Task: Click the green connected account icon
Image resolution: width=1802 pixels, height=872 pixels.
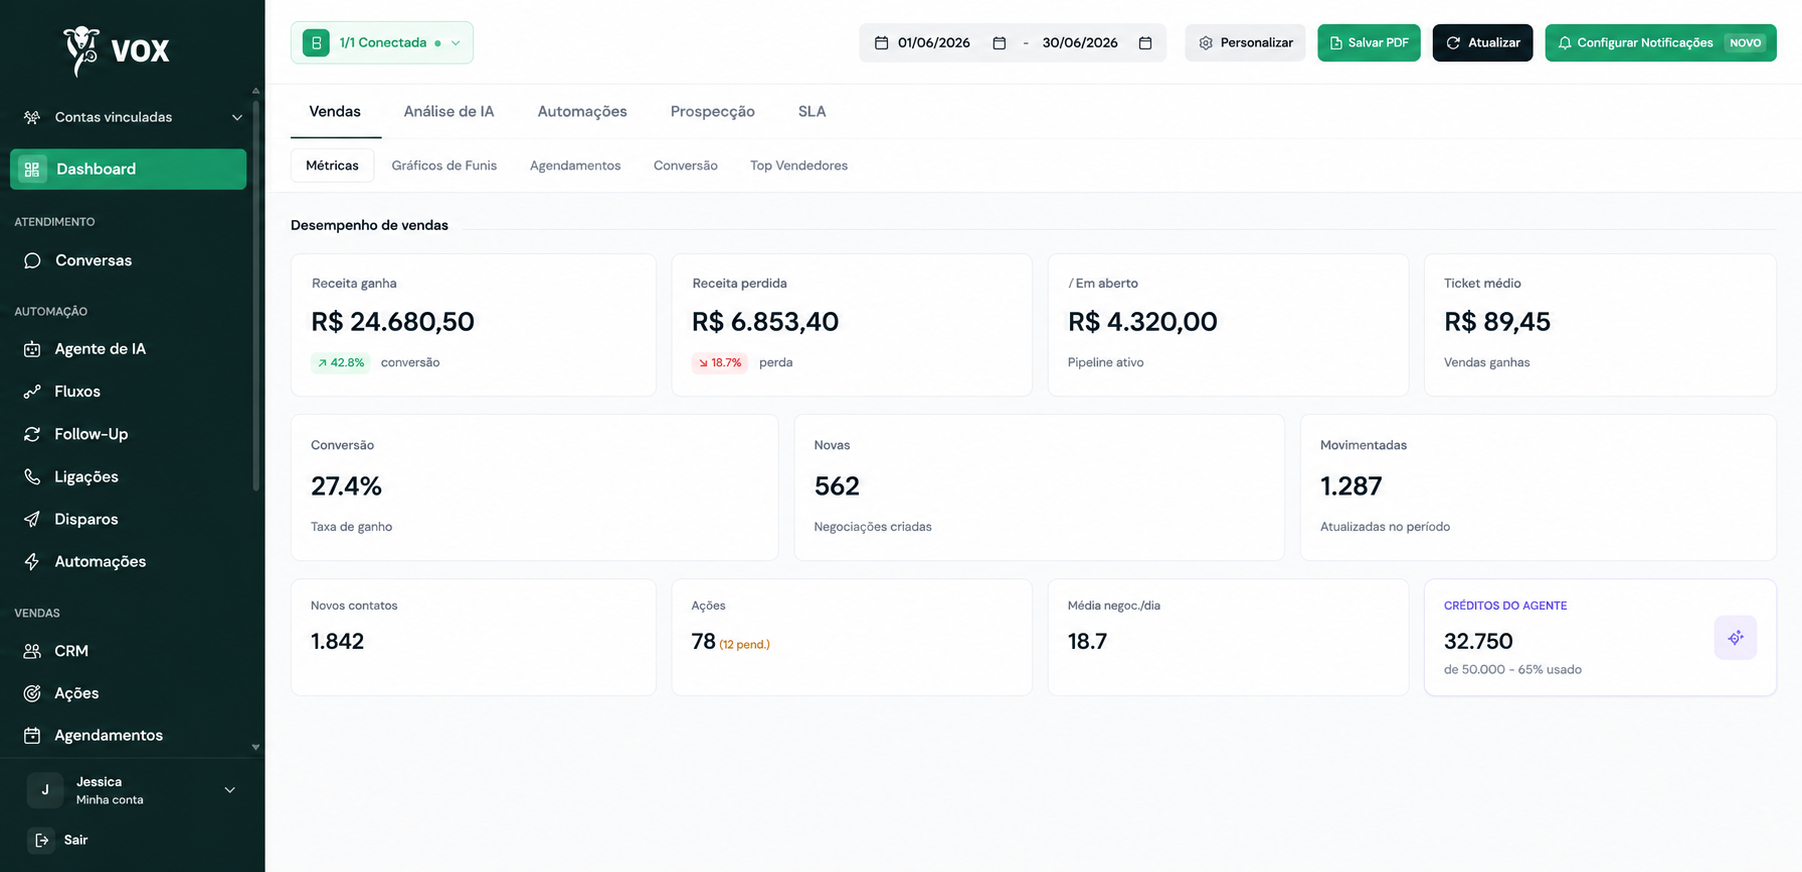Action: click(316, 43)
